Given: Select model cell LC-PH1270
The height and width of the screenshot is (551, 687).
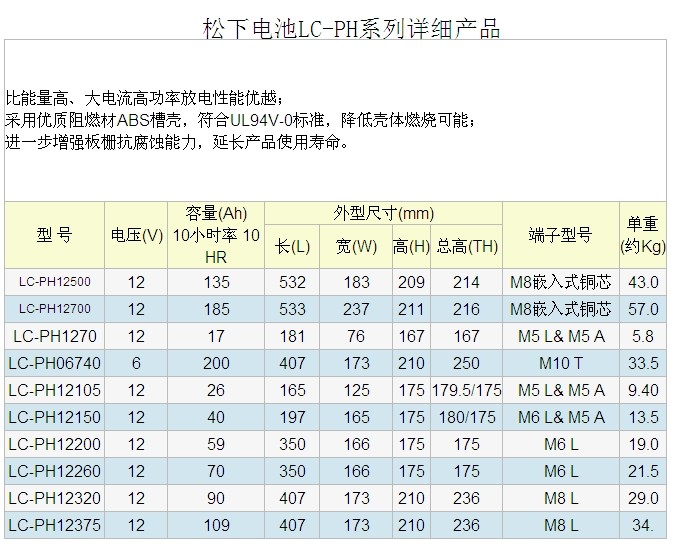Looking at the screenshot, I should tap(54, 336).
